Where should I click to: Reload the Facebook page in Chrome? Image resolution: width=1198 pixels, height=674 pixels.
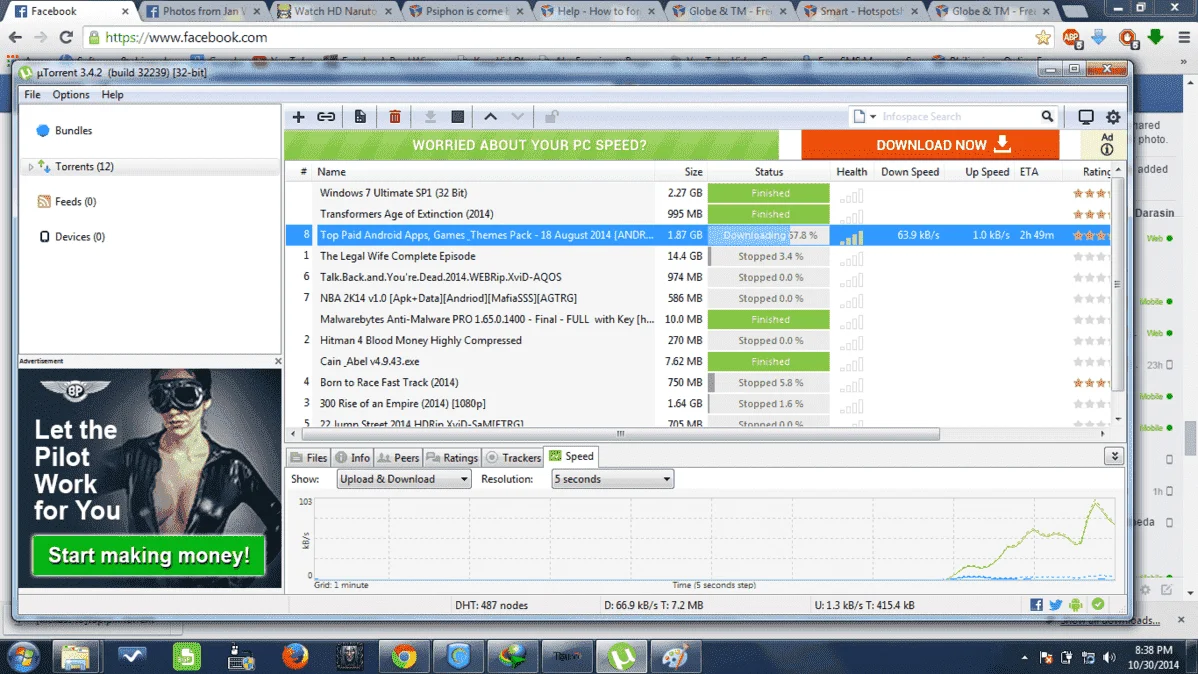pos(66,37)
